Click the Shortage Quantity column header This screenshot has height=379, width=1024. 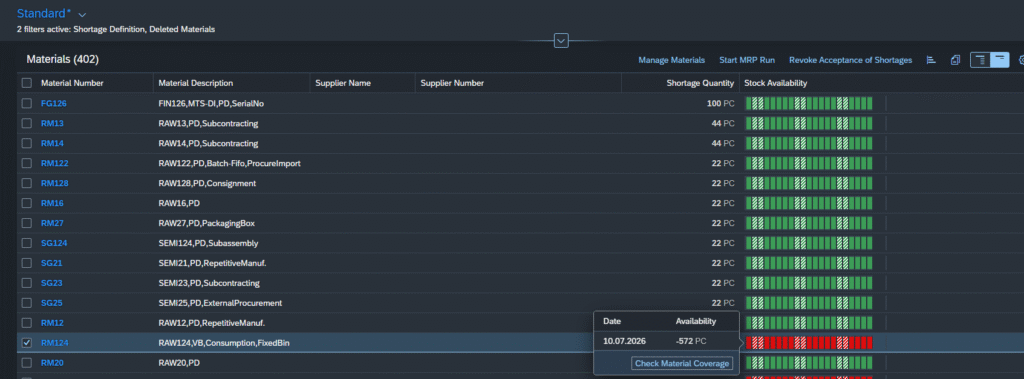pos(700,83)
